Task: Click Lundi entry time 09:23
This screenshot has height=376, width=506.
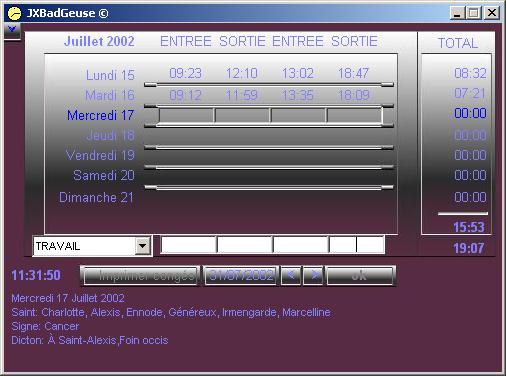Action: coord(186,73)
